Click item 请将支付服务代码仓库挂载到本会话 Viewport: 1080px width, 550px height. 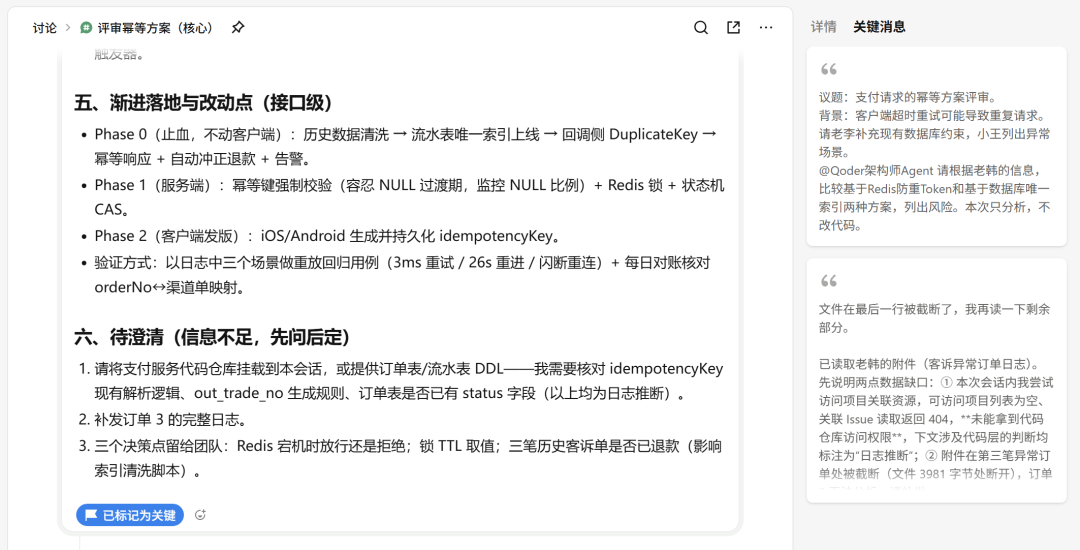click(x=409, y=381)
